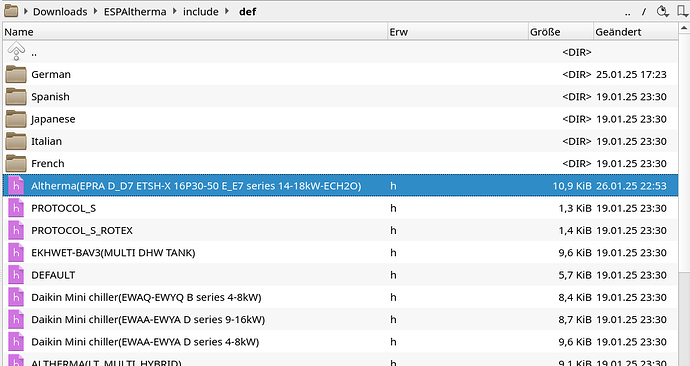This screenshot has width=690, height=366.
Task: Expand the arrow after include breadcrumb
Action: (227, 11)
